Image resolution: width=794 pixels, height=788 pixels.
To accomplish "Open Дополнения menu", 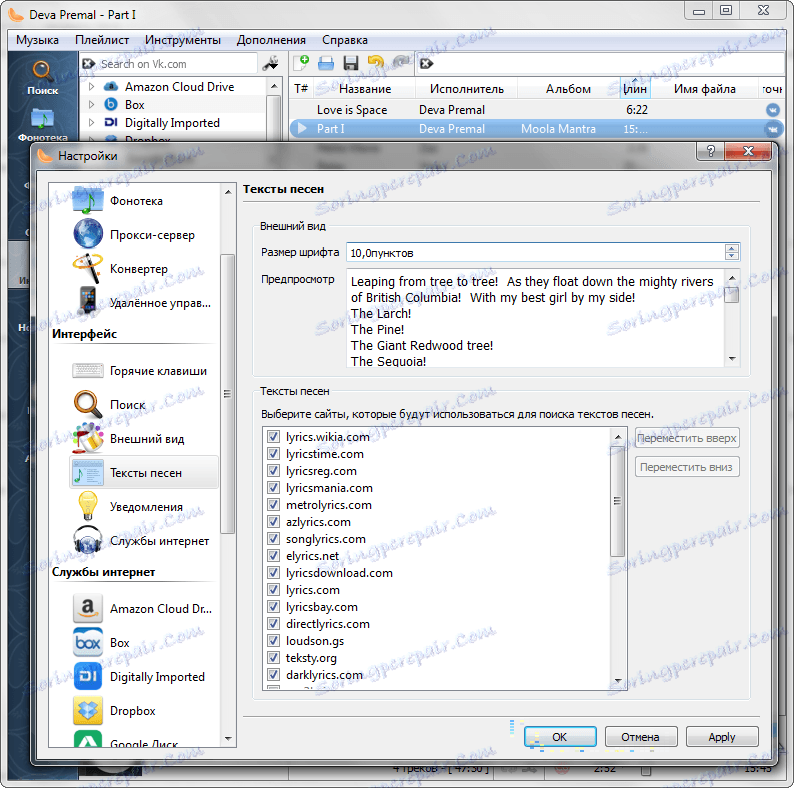I will 271,40.
